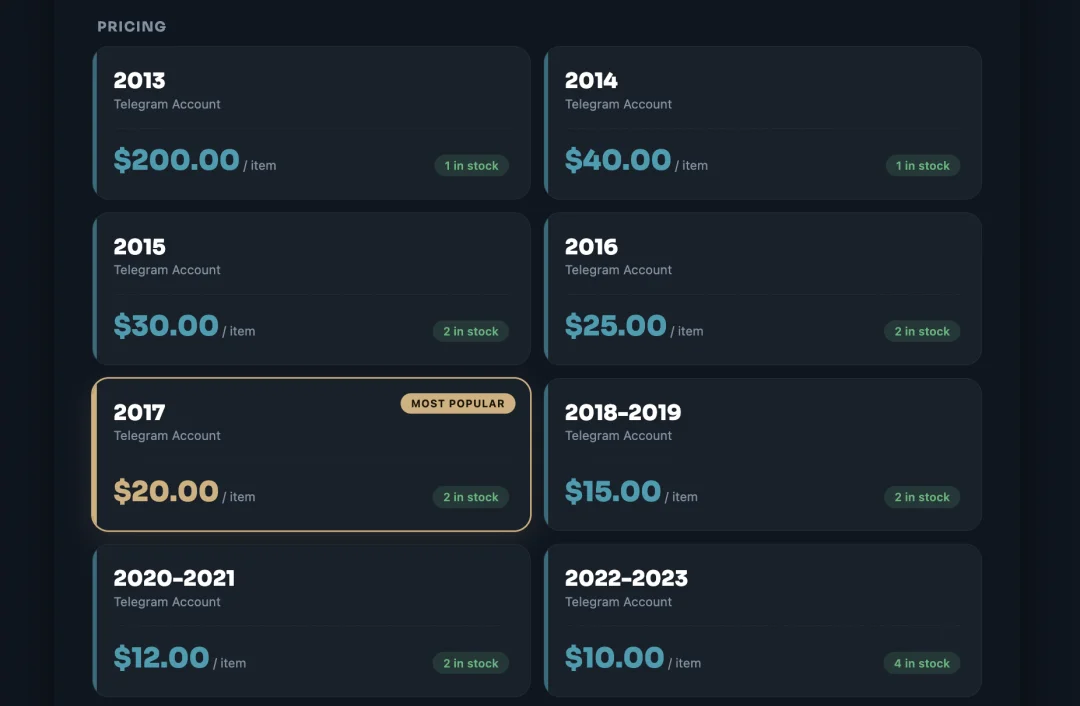Select the 2014 Telegram Account card

(762, 123)
